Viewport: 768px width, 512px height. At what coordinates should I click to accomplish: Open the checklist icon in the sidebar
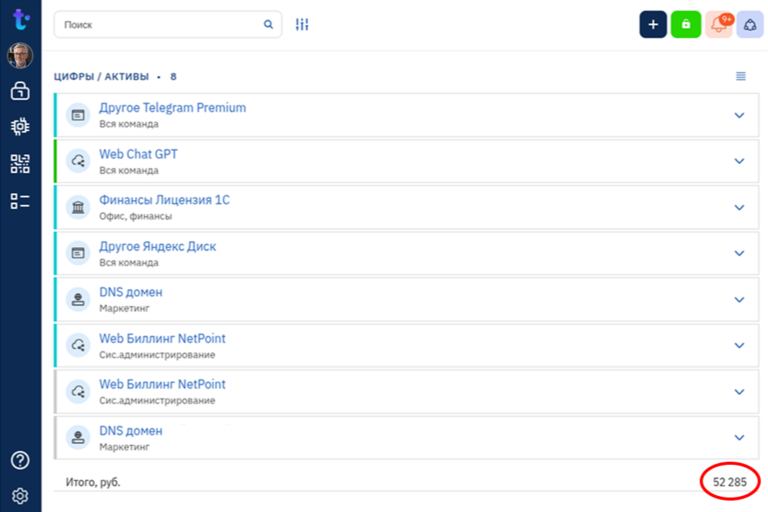[x=20, y=201]
